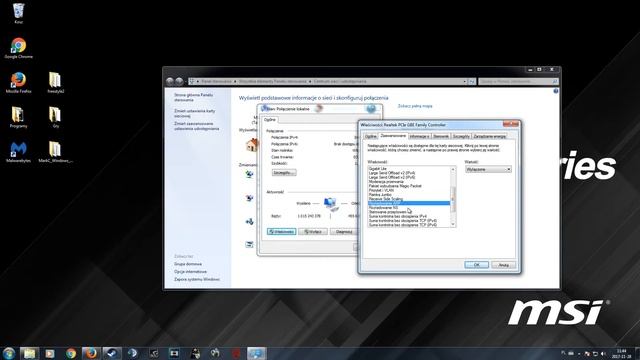Screen dimensions: 640x360
Task: Open the 'Zapora systemu Windows' link
Action: (x=197, y=280)
